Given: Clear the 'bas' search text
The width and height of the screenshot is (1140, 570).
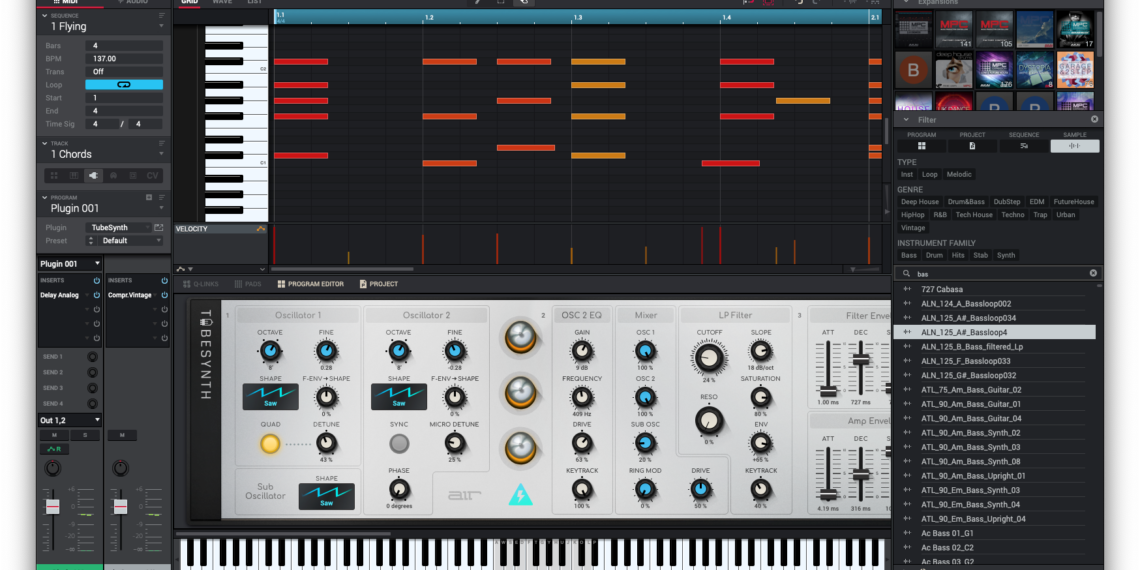Looking at the screenshot, I should pos(1093,273).
